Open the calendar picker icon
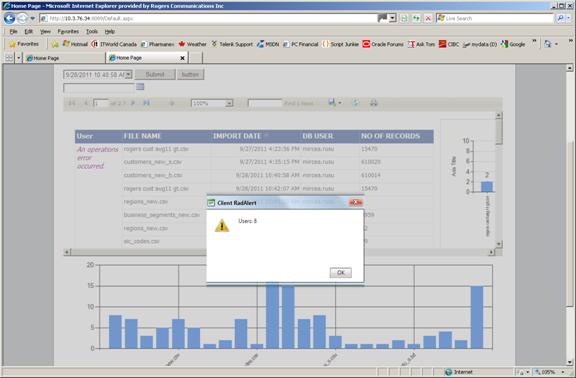576x378 pixels. 140,87
